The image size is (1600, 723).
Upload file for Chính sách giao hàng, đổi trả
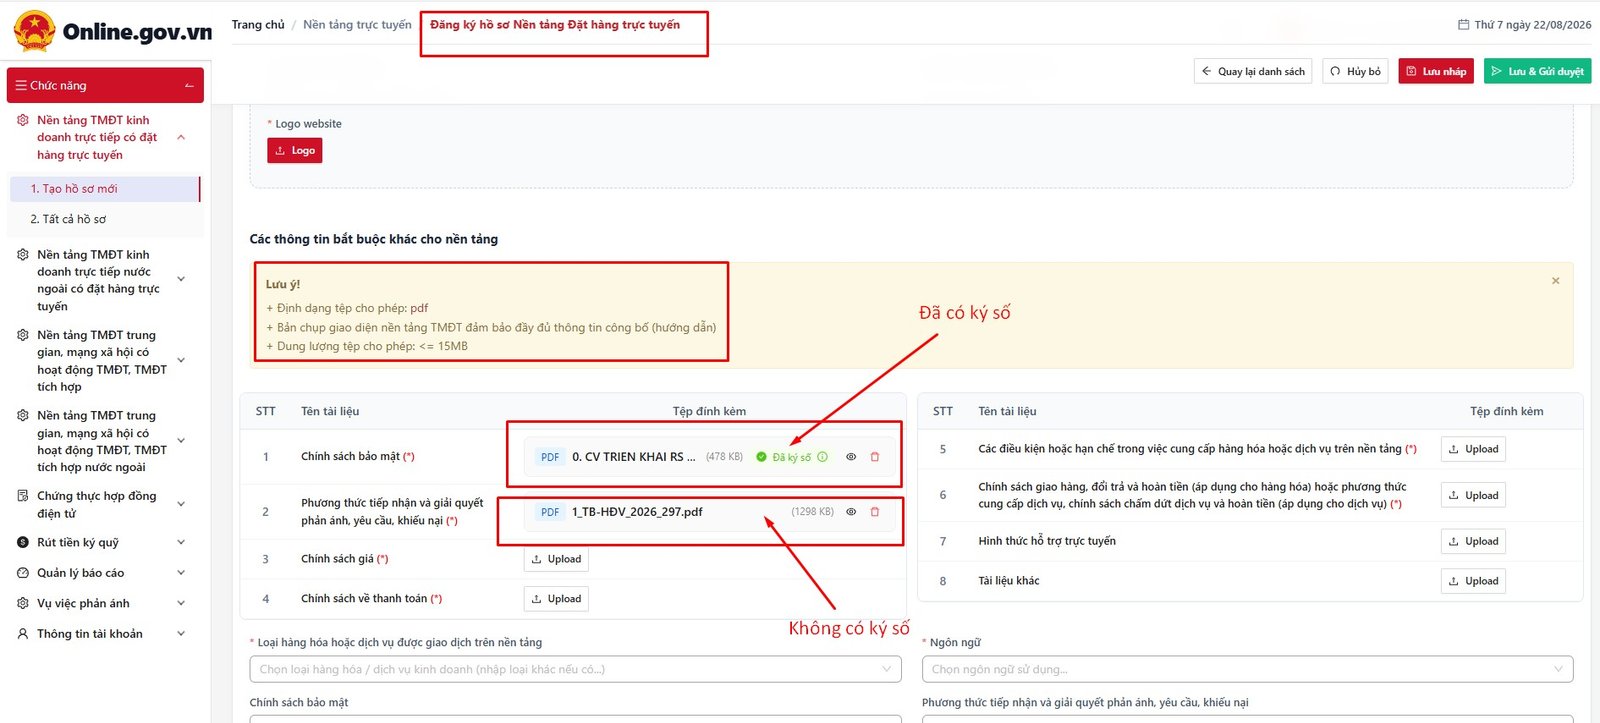pos(1473,495)
